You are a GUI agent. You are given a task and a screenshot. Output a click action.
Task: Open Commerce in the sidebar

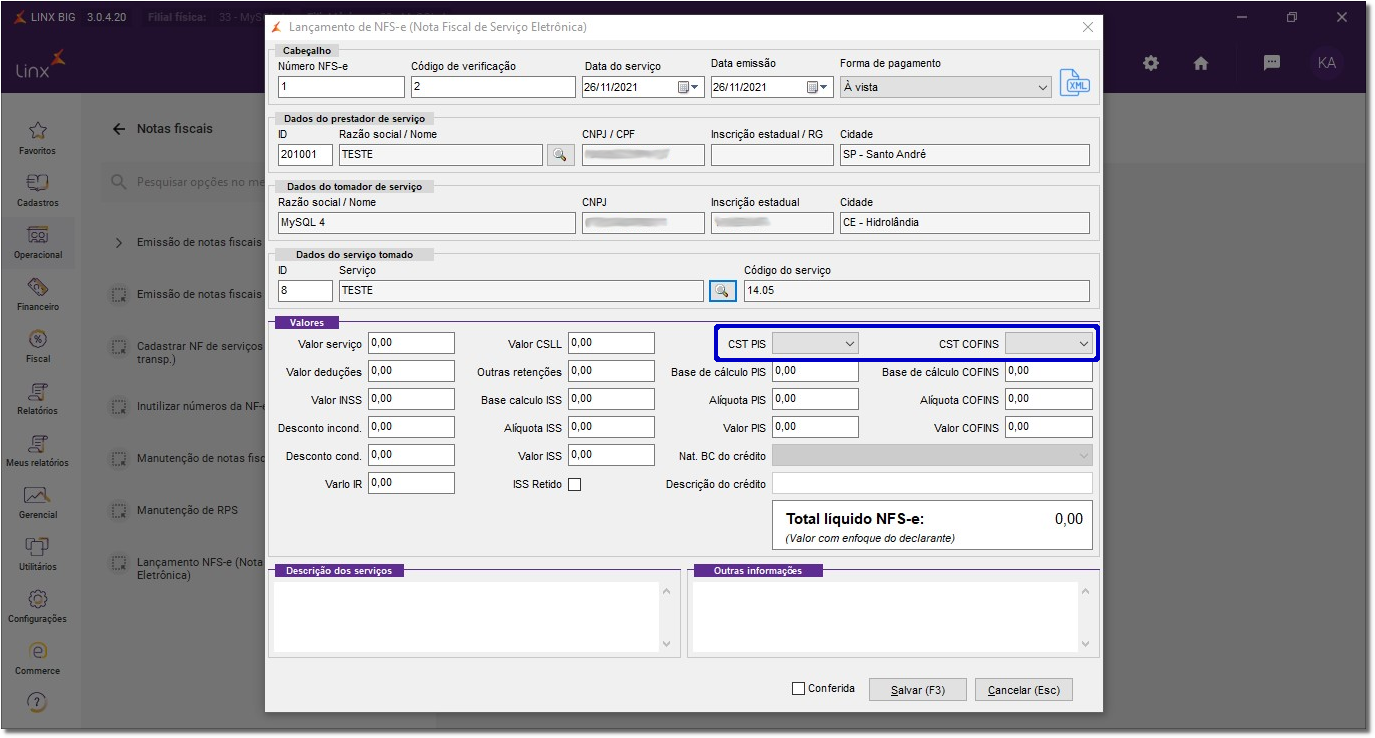click(38, 658)
